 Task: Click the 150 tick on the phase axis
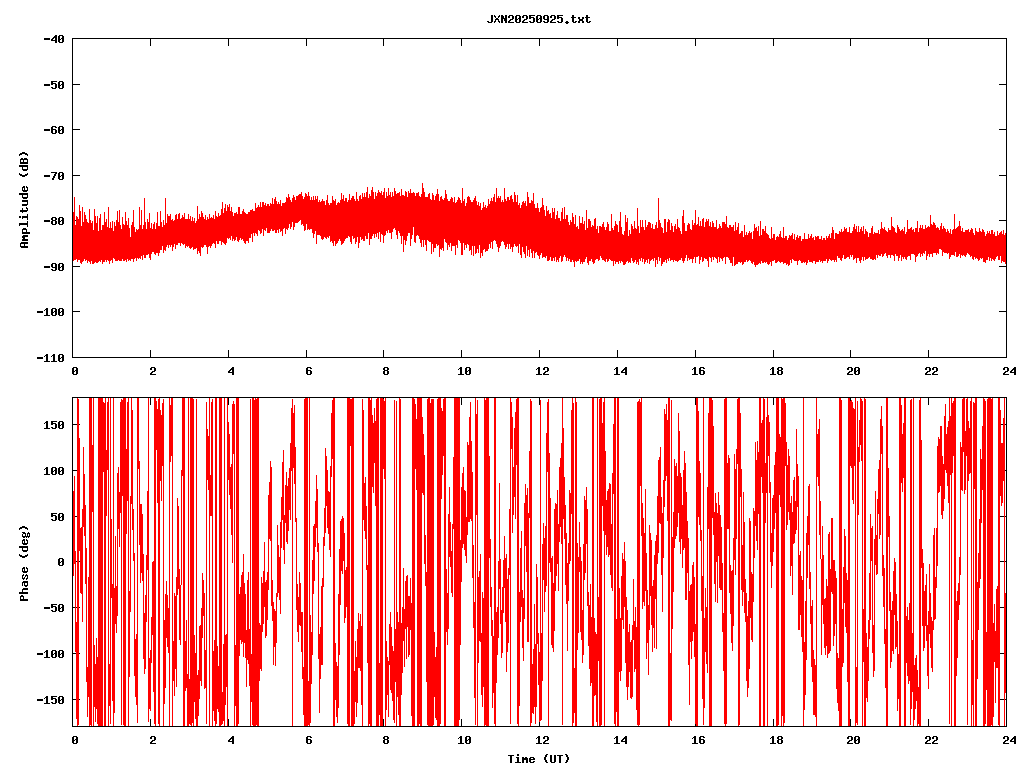pyautogui.click(x=54, y=425)
